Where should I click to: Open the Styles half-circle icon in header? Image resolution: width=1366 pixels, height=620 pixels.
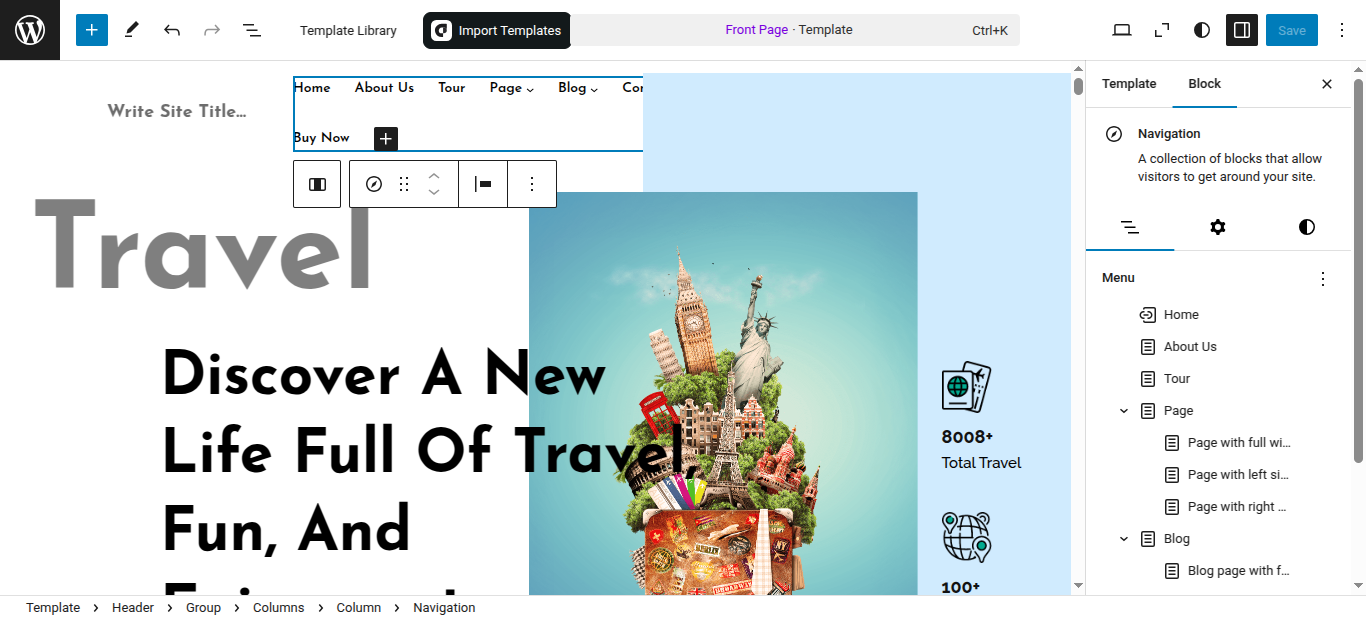[x=1202, y=30]
